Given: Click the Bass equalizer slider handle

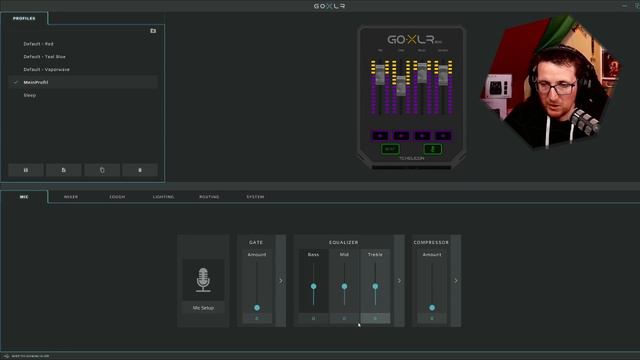Looking at the screenshot, I should tap(313, 286).
